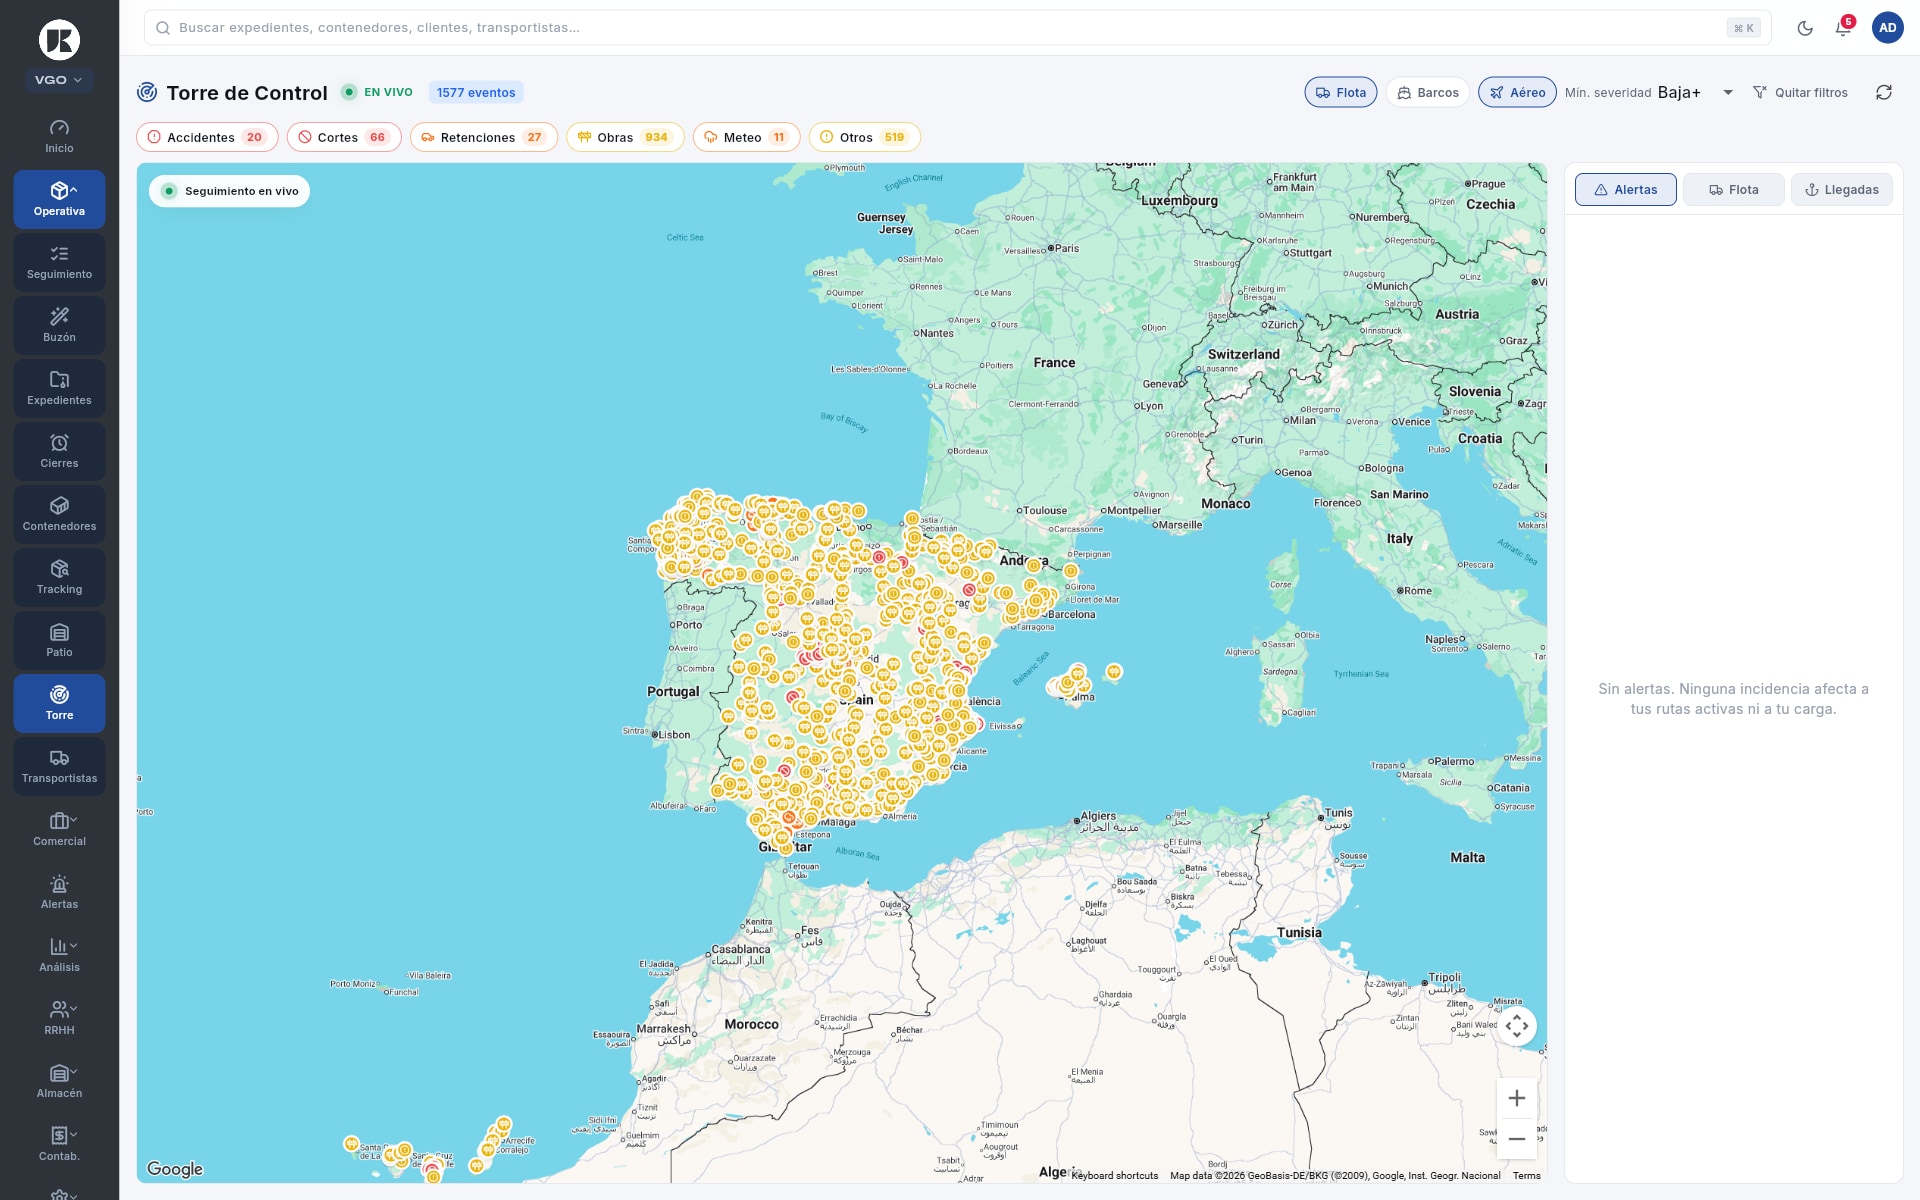Viewport: 1920px width, 1200px height.
Task: Open Transportistas sidebar item
Action: [59, 766]
